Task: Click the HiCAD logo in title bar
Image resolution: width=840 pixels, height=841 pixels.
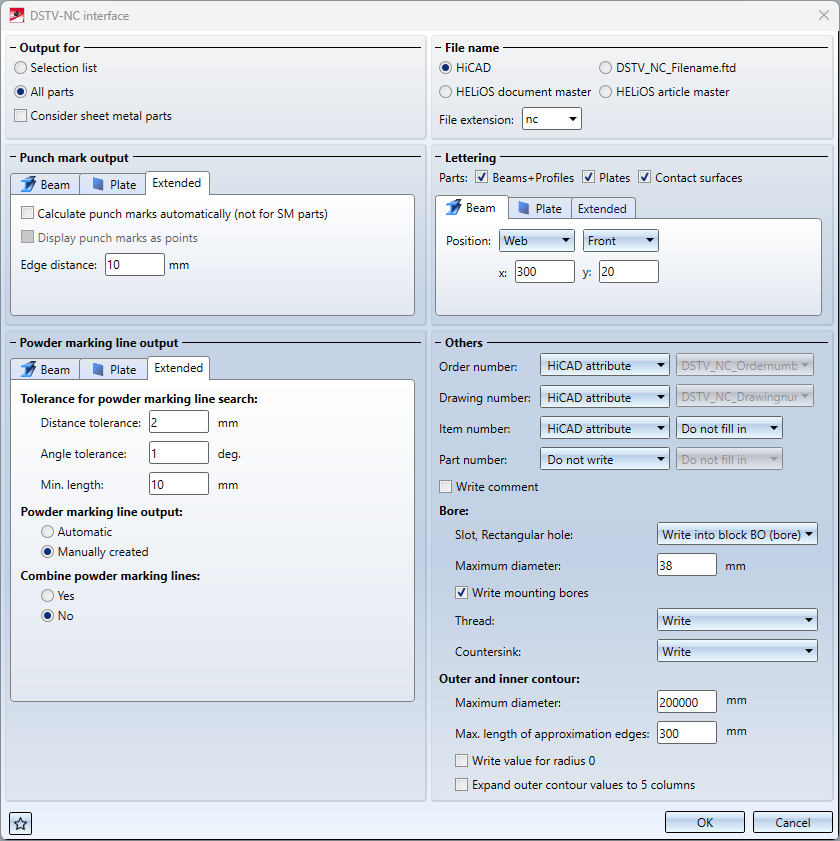Action: coord(17,16)
